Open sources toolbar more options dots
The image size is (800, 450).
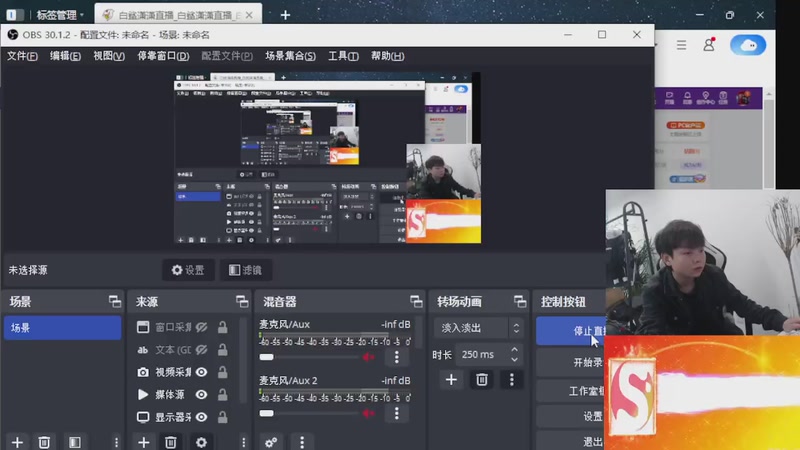click(x=243, y=442)
